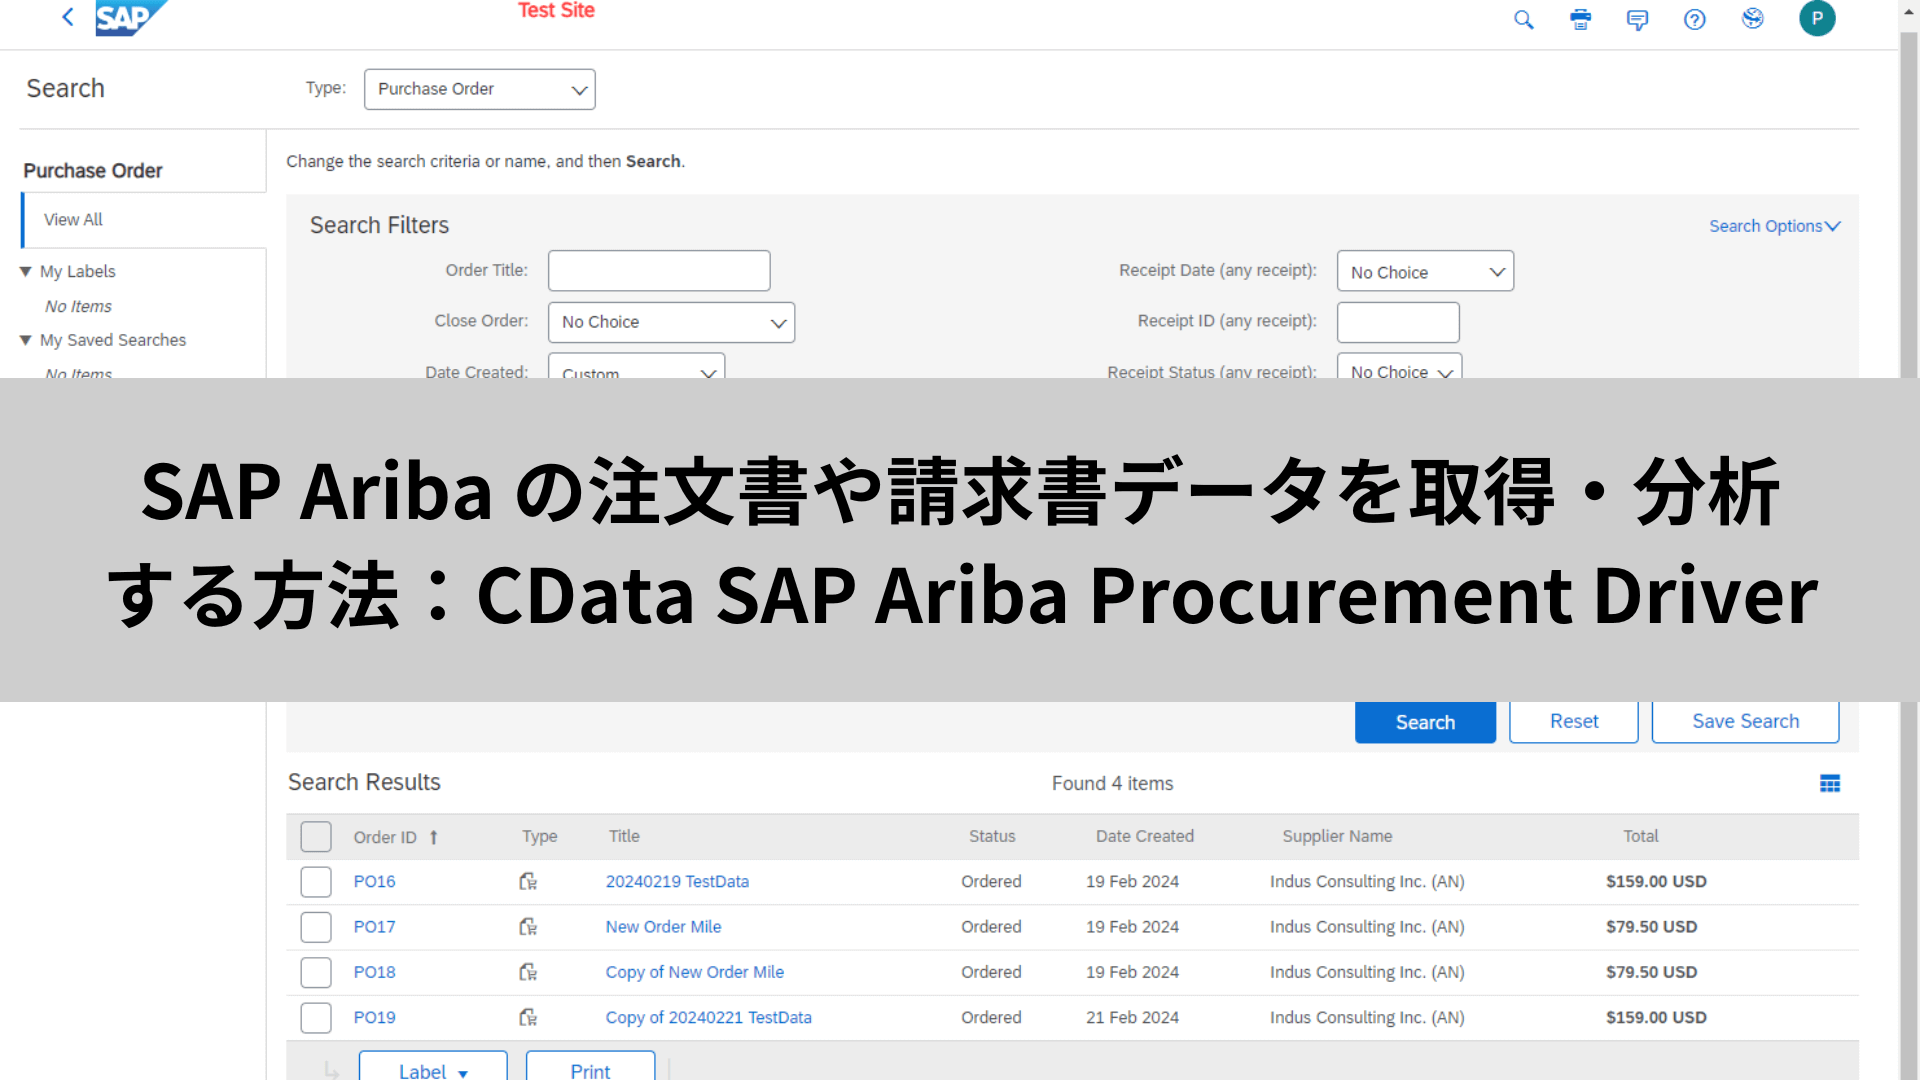Open the Receipt Status dropdown
Image resolution: width=1920 pixels, height=1080 pixels.
[1400, 366]
